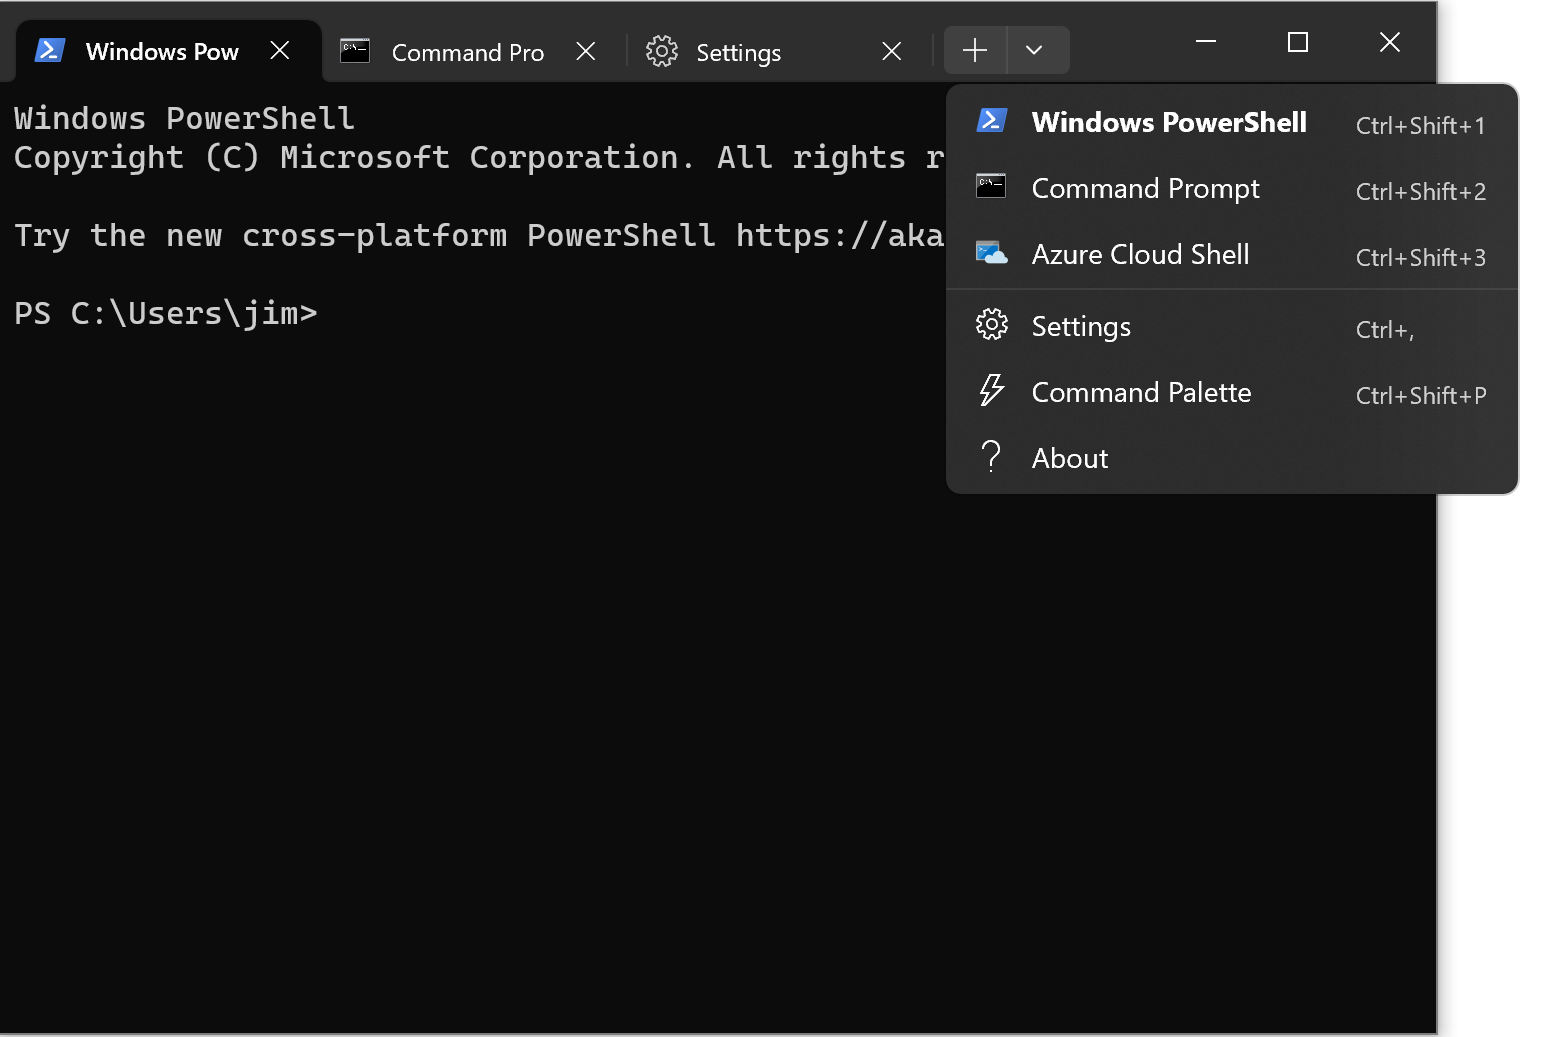Choose Windows PowerShell from the dropdown menu
1544x1037 pixels.
pyautogui.click(x=1232, y=122)
